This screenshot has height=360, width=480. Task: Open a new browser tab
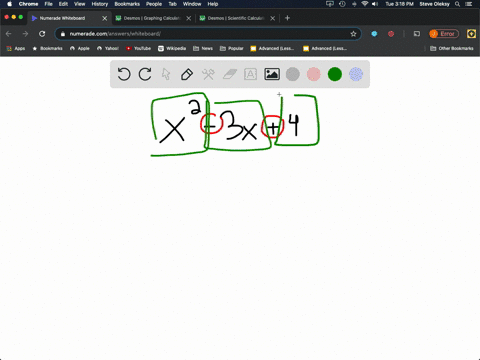(287, 18)
